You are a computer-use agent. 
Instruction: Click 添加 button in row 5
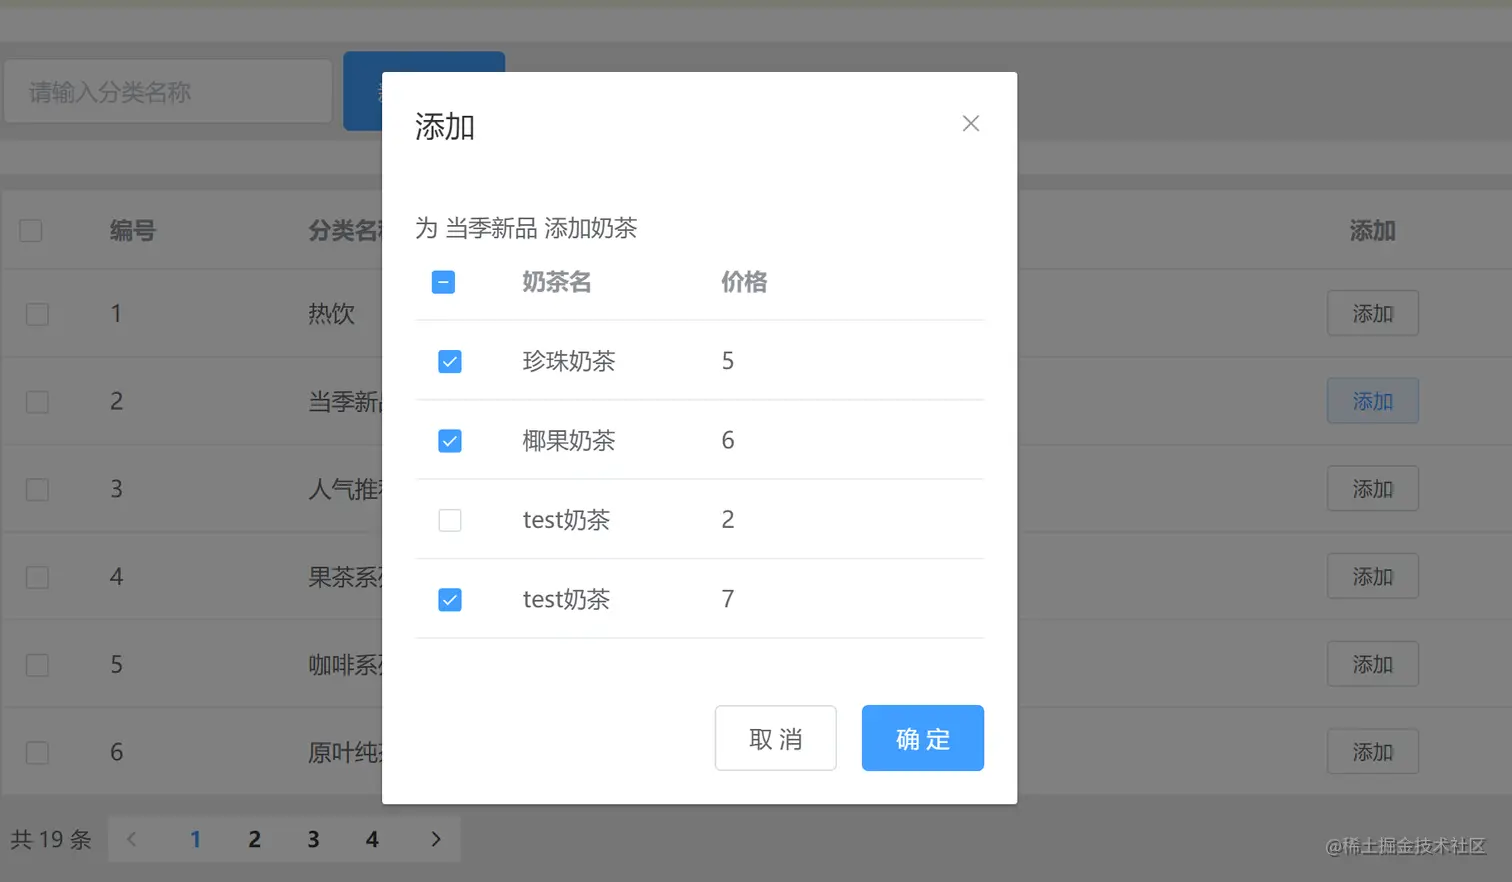(x=1372, y=664)
